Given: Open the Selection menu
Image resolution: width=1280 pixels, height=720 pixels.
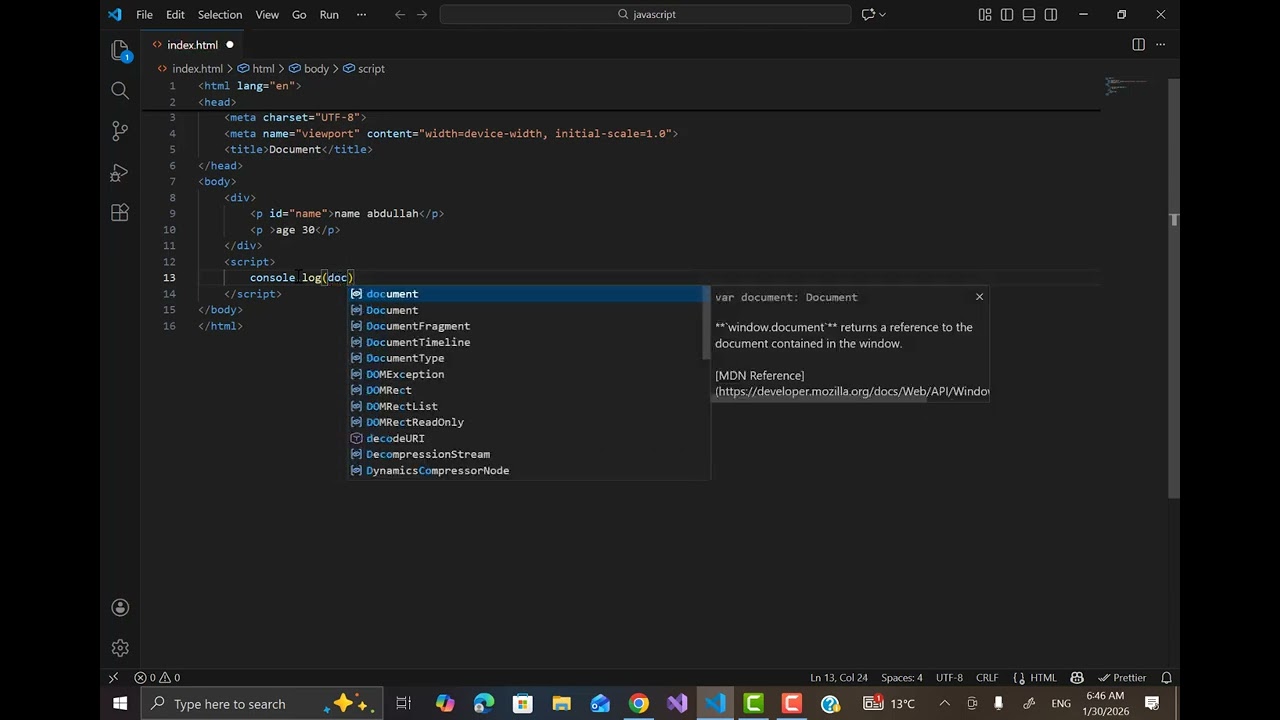Looking at the screenshot, I should (219, 14).
